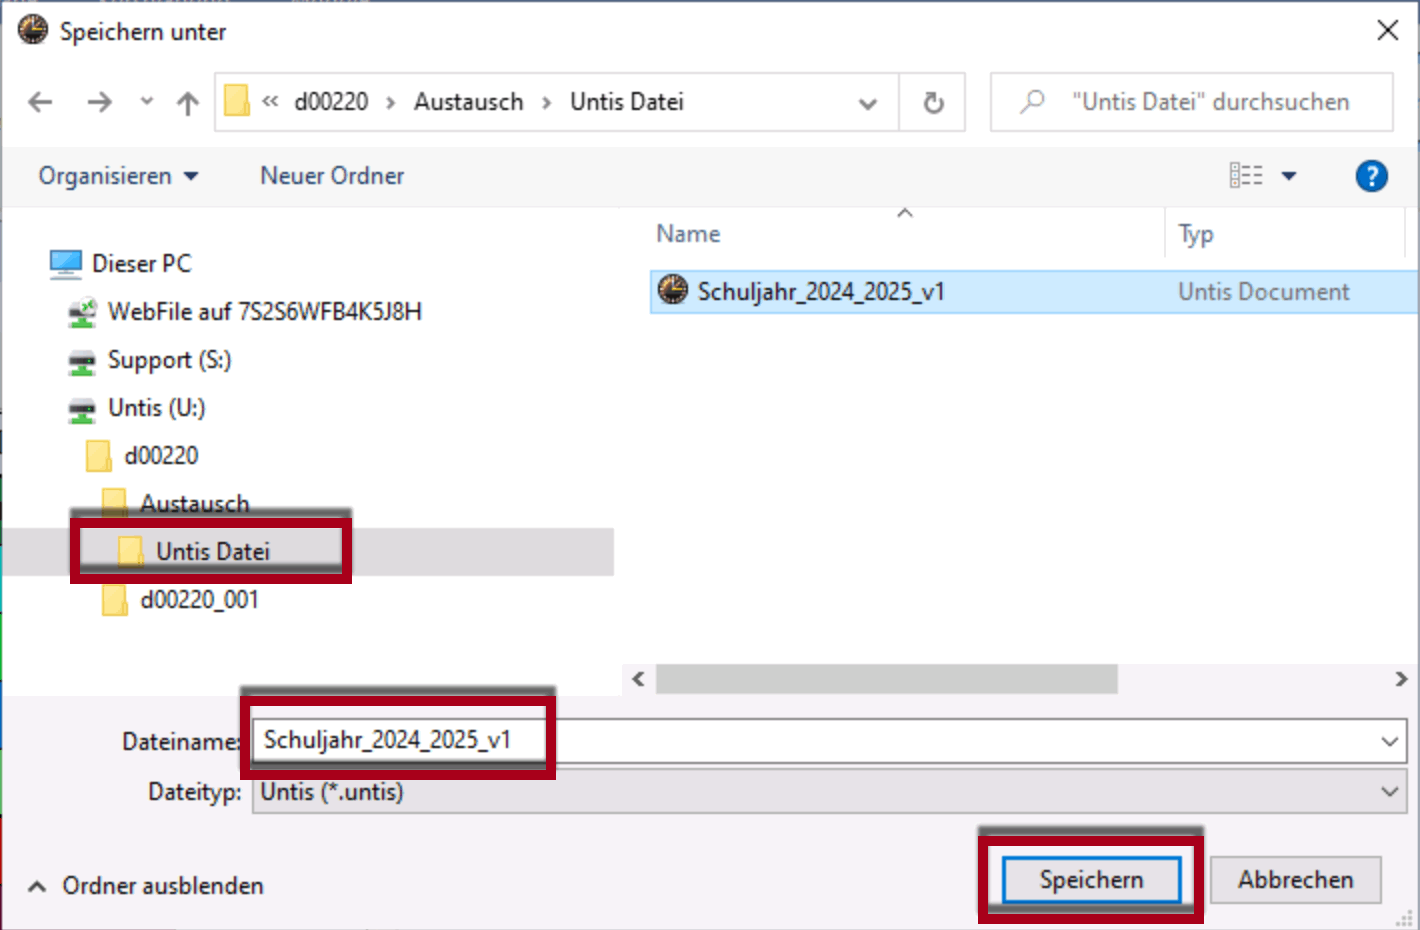
Task: Sort files by the Typ column
Action: click(x=1195, y=234)
